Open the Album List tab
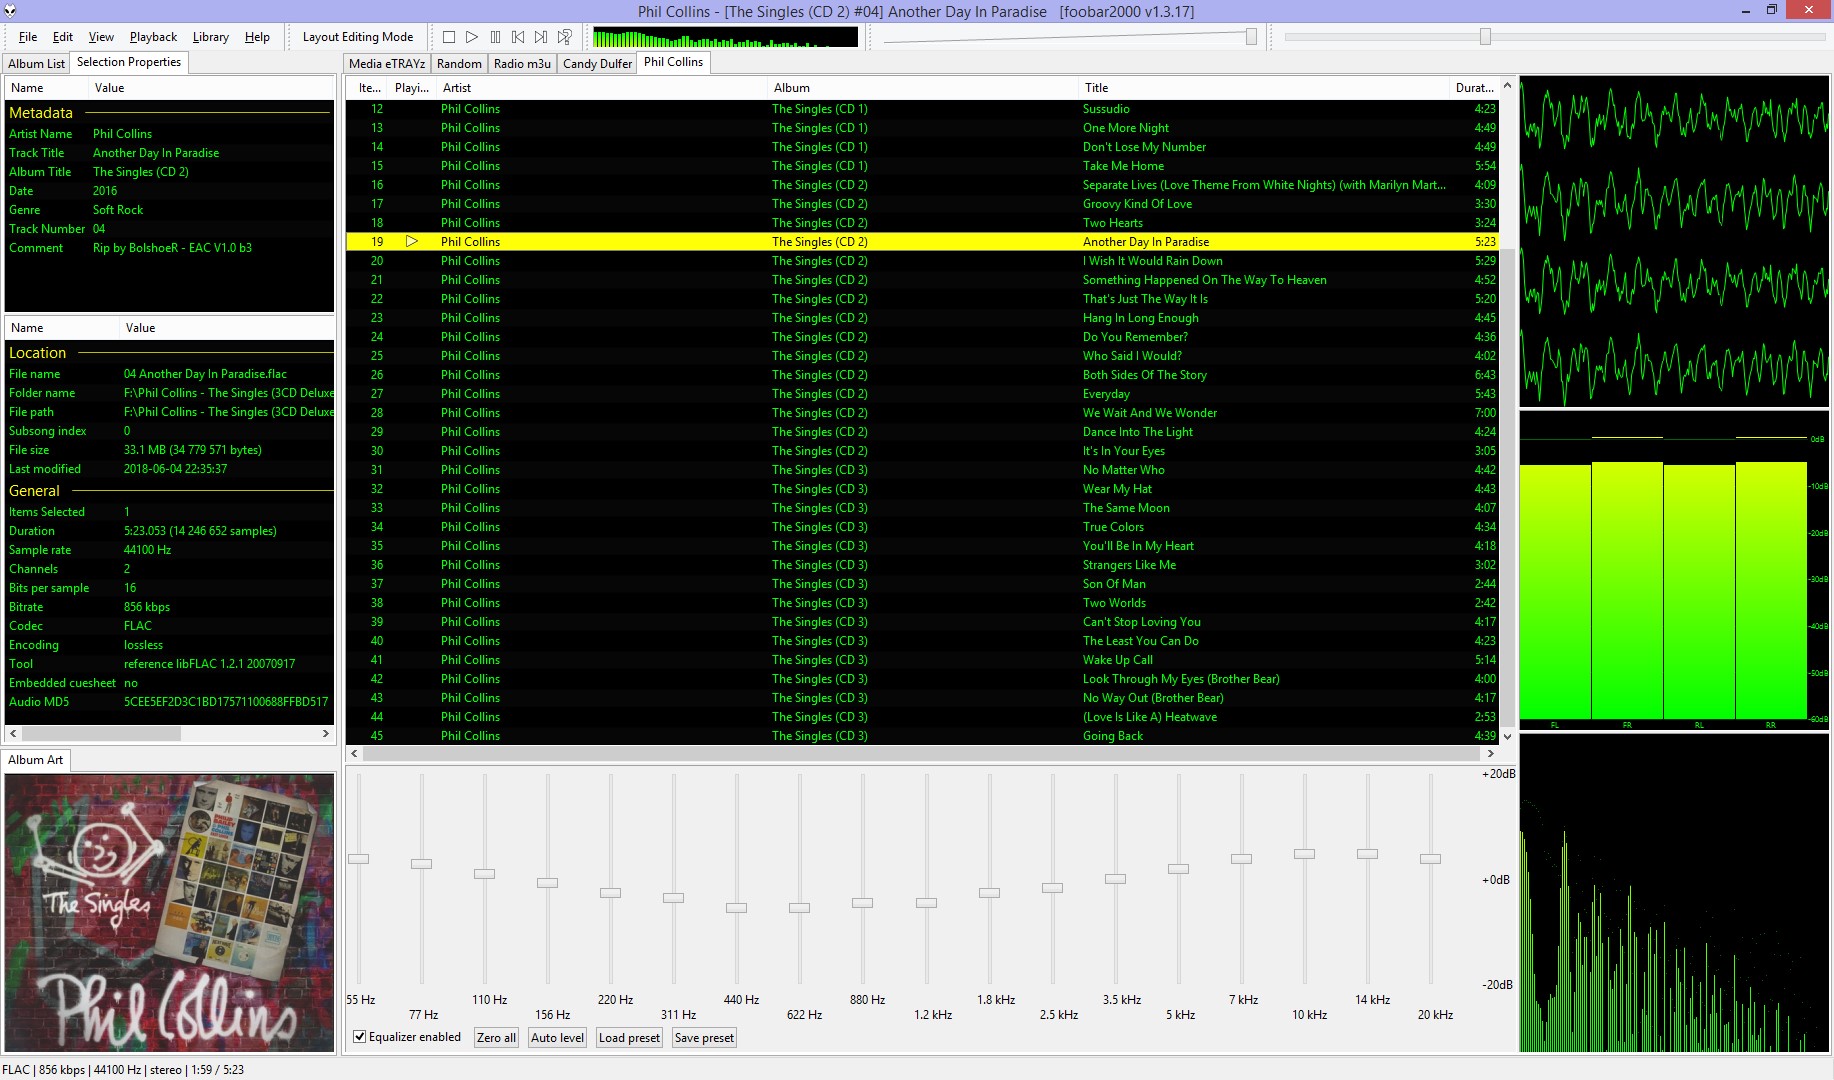The height and width of the screenshot is (1080, 1834). point(35,62)
